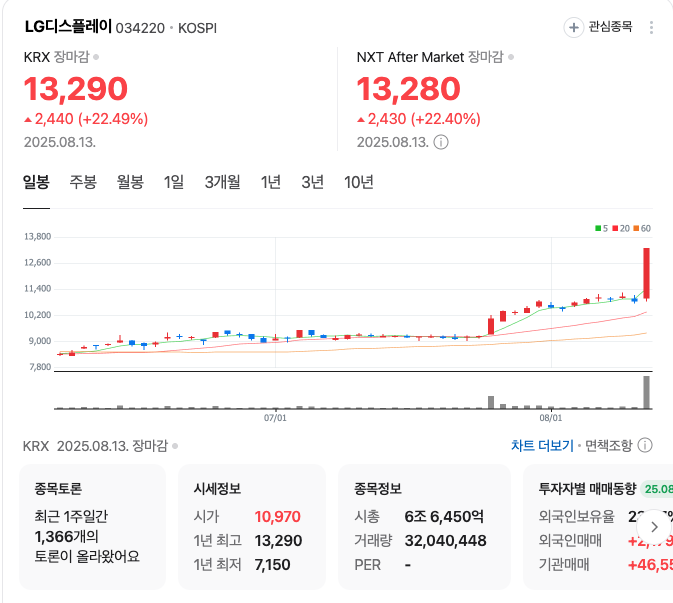Image resolution: width=673 pixels, height=603 pixels.
Task: Click the PER label in 종목정보
Action: (367, 564)
